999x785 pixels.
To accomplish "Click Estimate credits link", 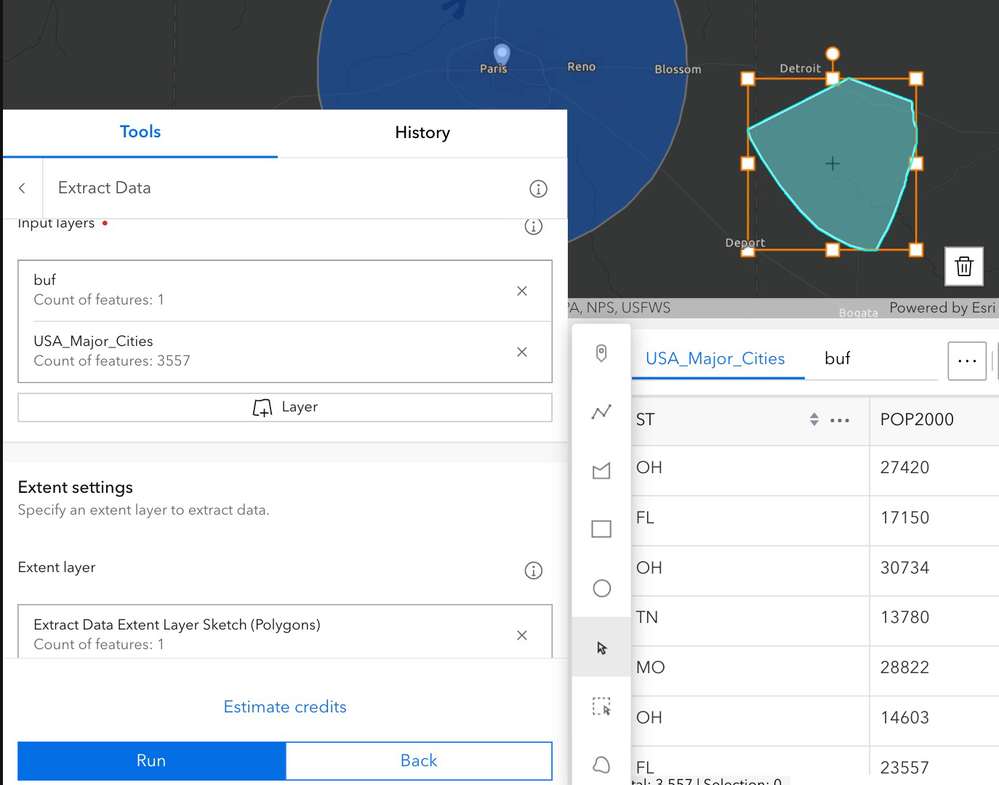I will tap(285, 707).
